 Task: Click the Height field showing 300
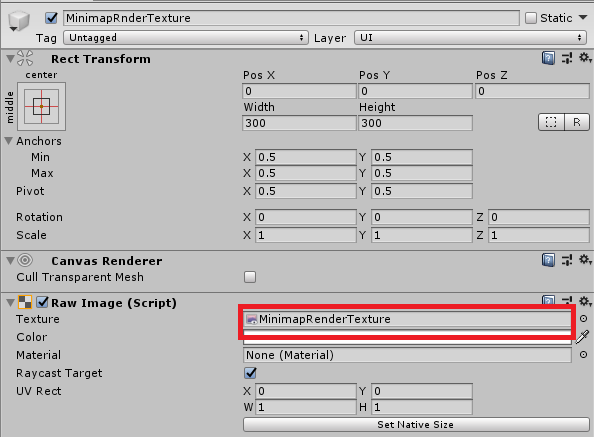[416, 123]
